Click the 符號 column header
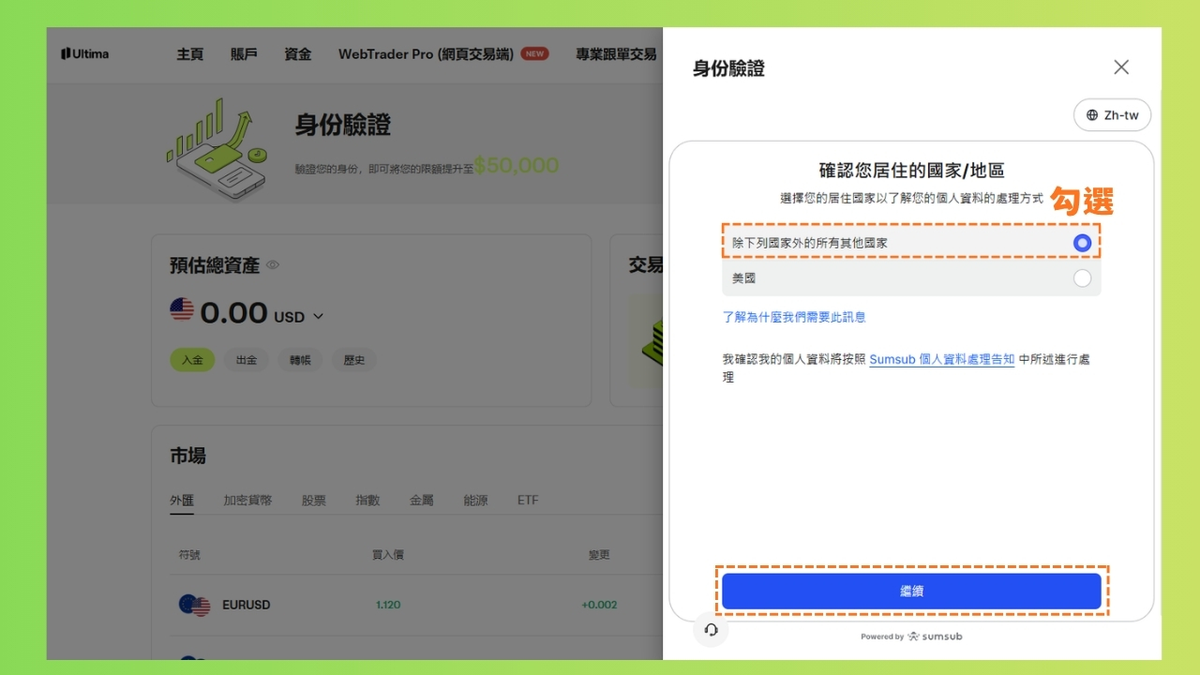Screen dimensions: 1200x675 pyautogui.click(x=189, y=555)
